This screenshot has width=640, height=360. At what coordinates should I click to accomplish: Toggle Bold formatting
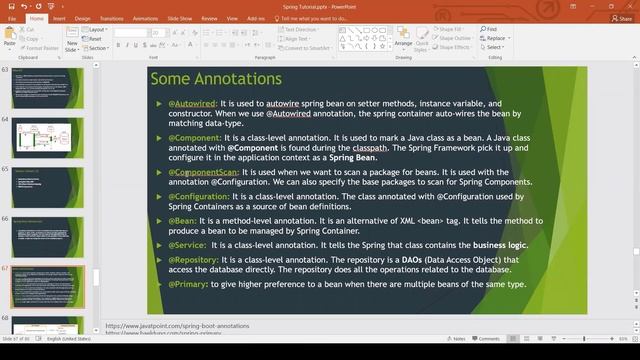tap(118, 45)
